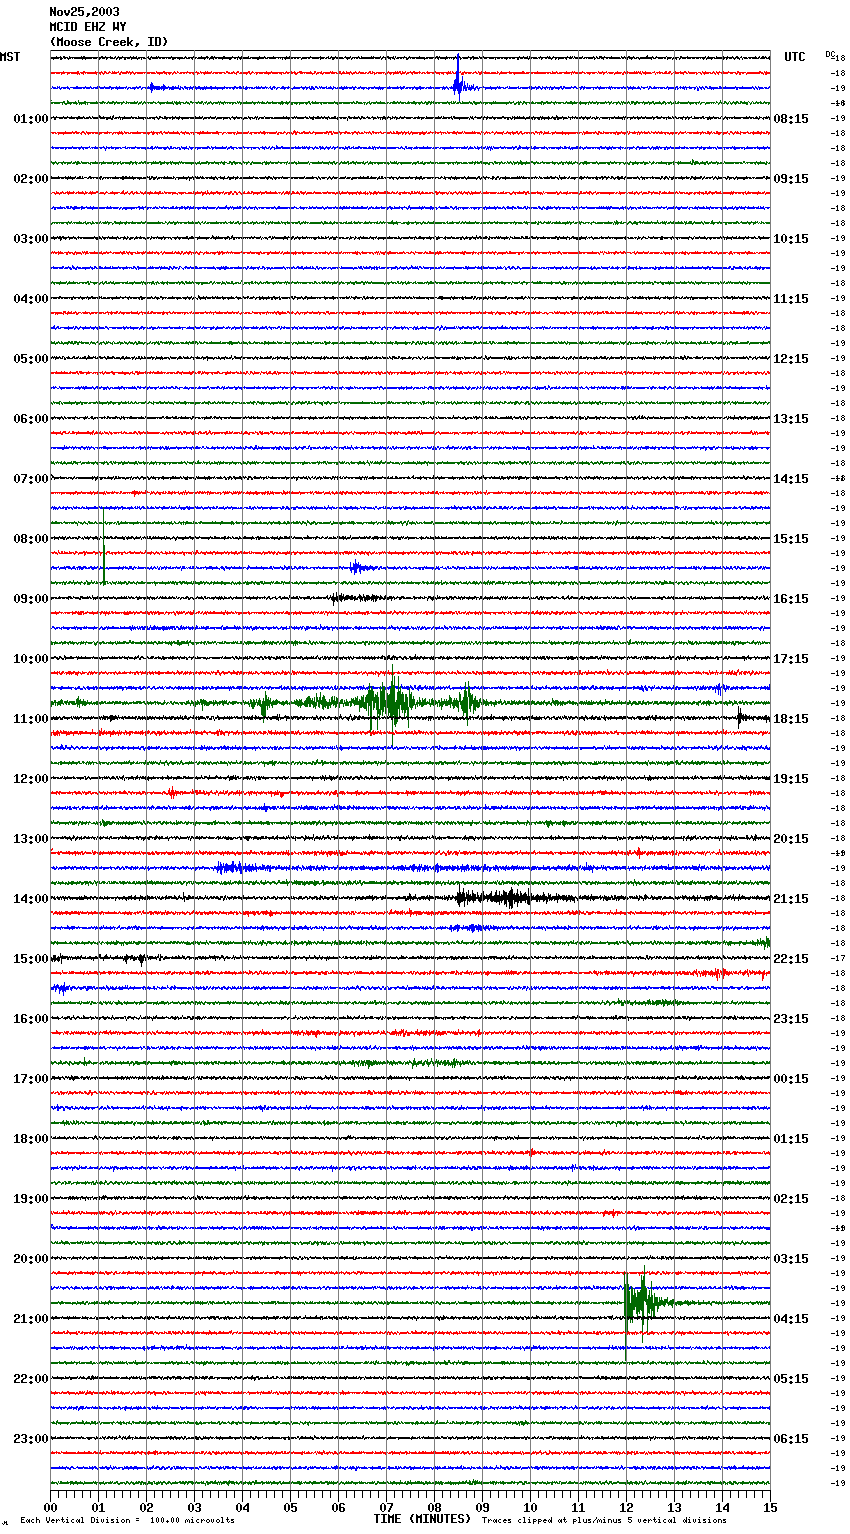Screen dimensions: 850x1534
Task: Click the 08:15 UTC time label
Action: click(791, 119)
